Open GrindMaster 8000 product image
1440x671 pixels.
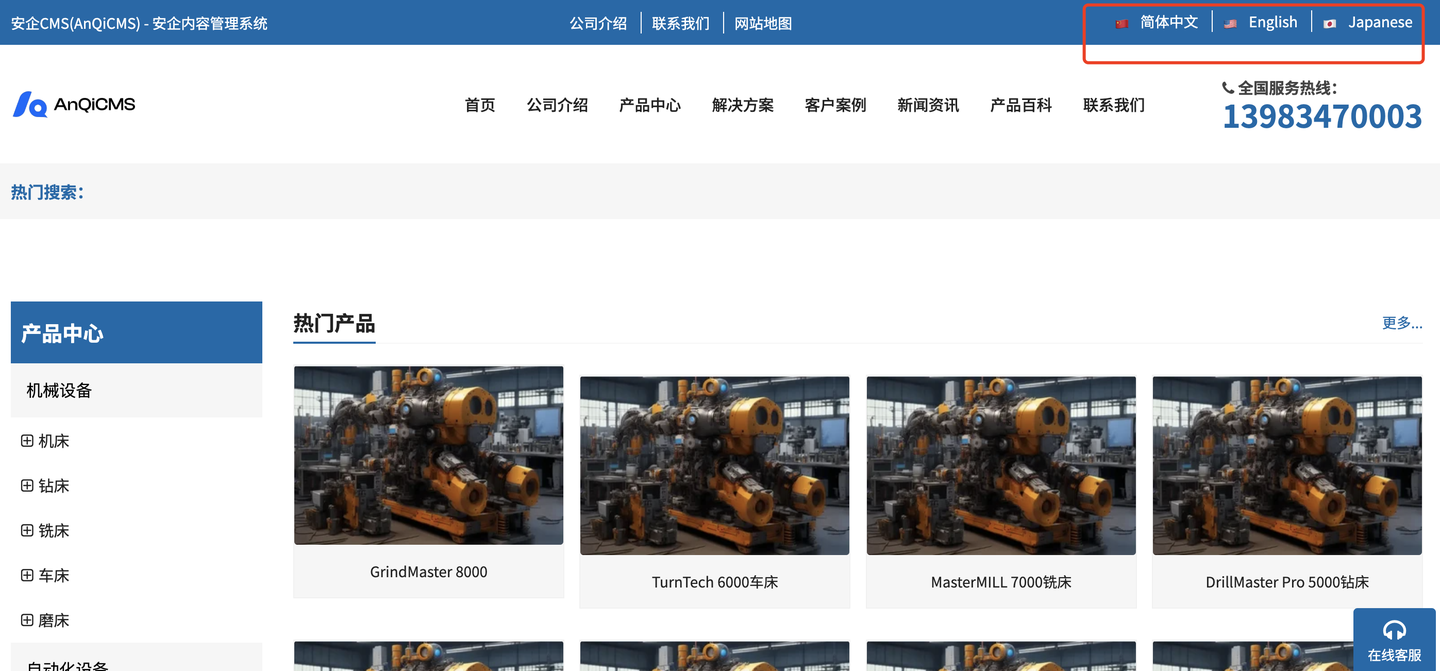click(429, 455)
